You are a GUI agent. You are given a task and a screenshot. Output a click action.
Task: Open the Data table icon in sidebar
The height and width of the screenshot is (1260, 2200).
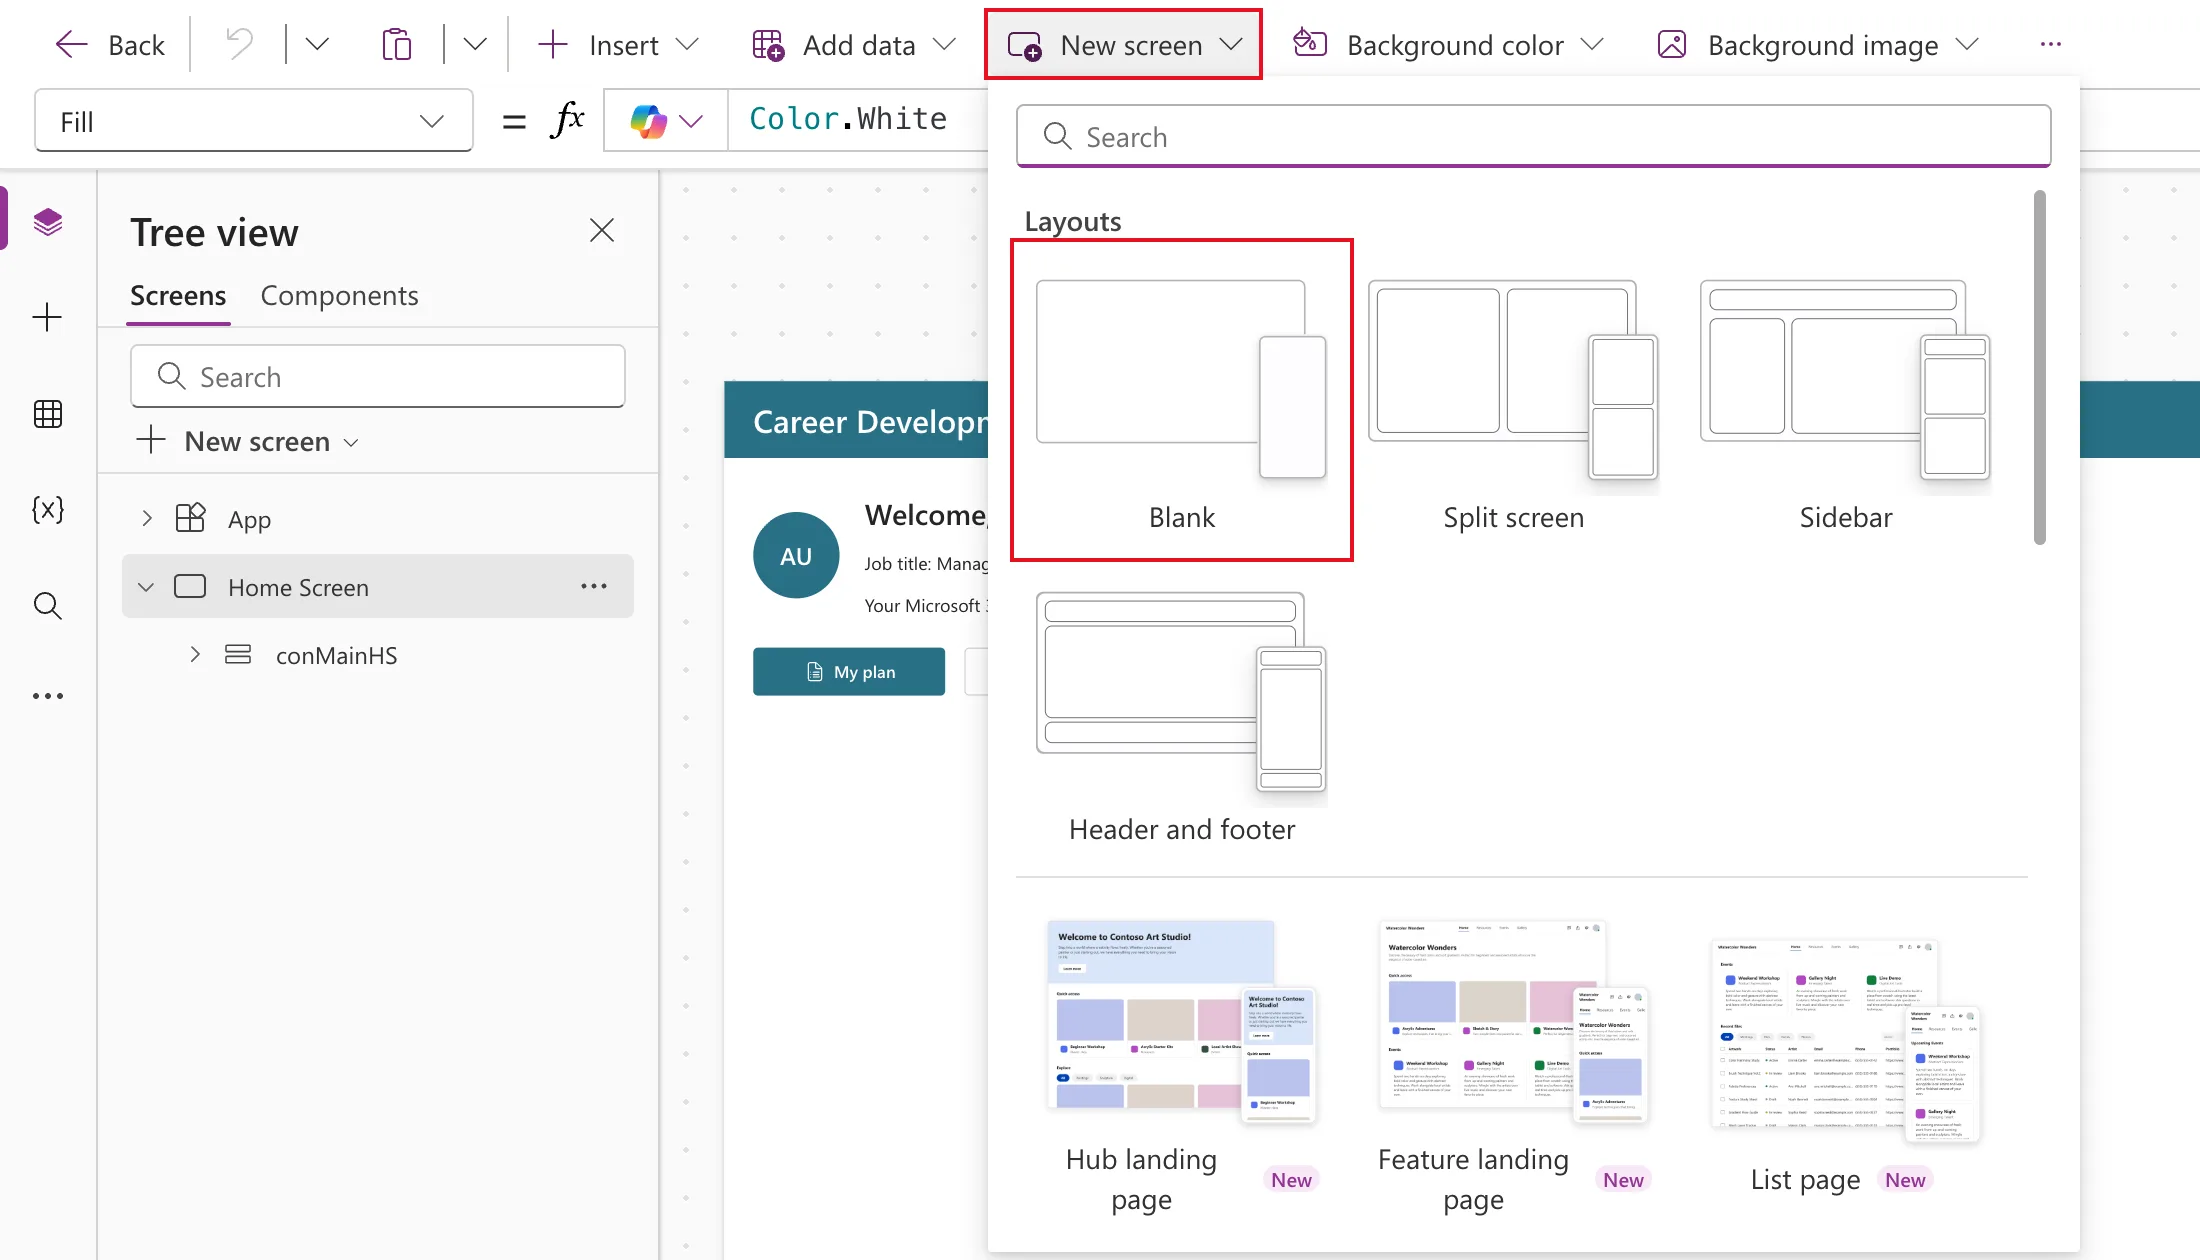coord(48,414)
